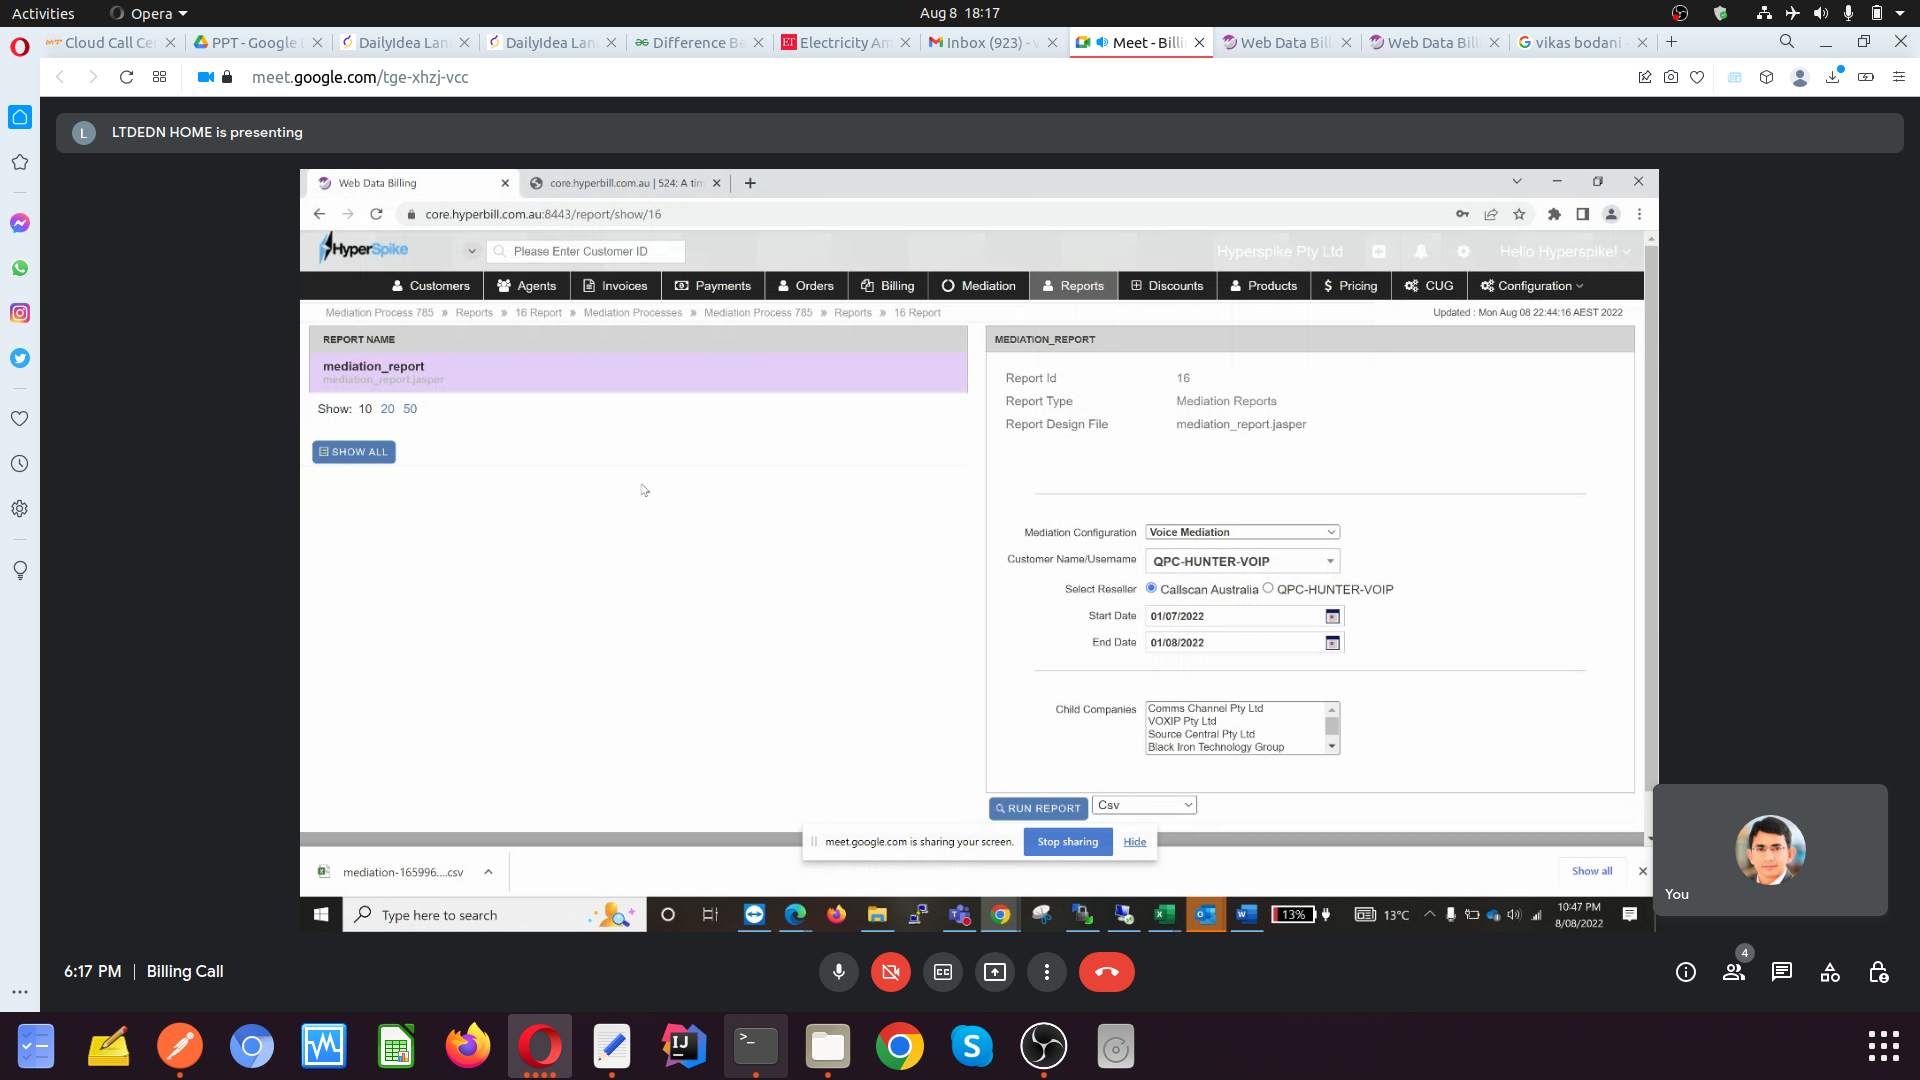This screenshot has width=1920, height=1080.
Task: Click the present now screen icon
Action: click(x=994, y=972)
